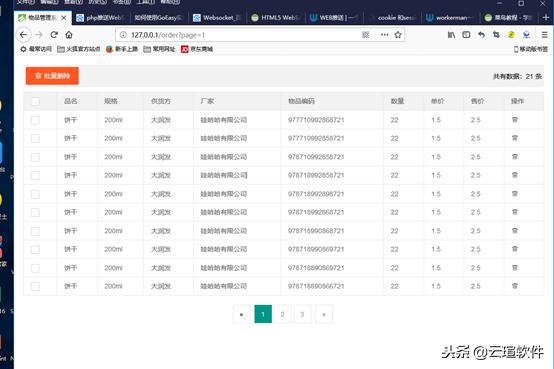
Task: Reload the current page
Action: [54, 35]
